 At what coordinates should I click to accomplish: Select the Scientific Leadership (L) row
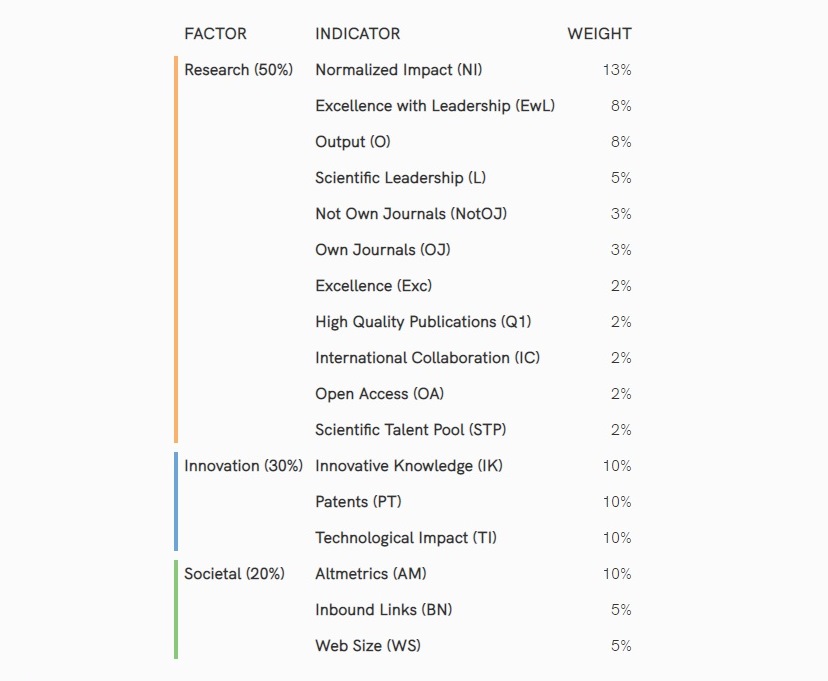400,178
